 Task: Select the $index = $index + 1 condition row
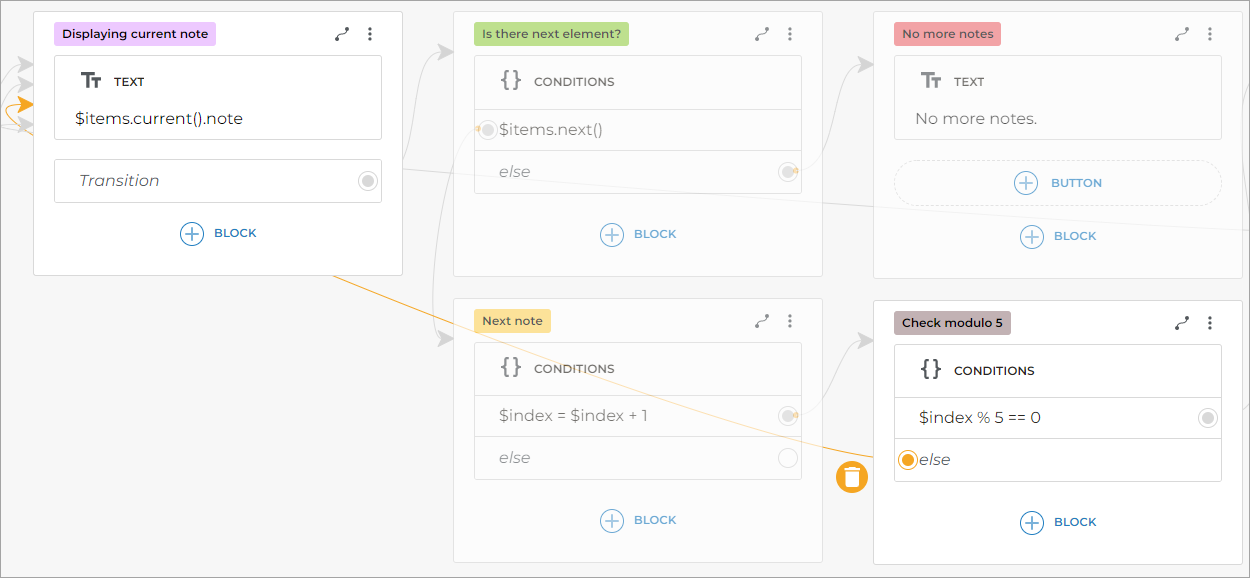click(x=620, y=415)
